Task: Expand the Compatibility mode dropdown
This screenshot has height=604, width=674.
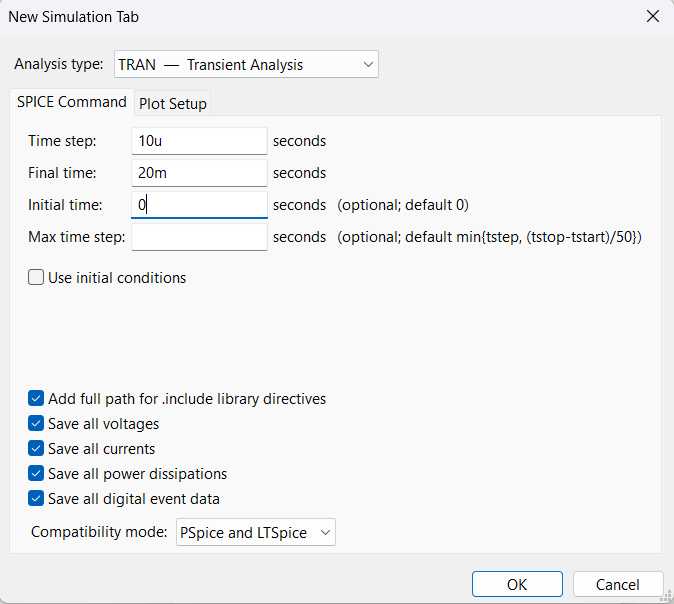Action: (255, 533)
